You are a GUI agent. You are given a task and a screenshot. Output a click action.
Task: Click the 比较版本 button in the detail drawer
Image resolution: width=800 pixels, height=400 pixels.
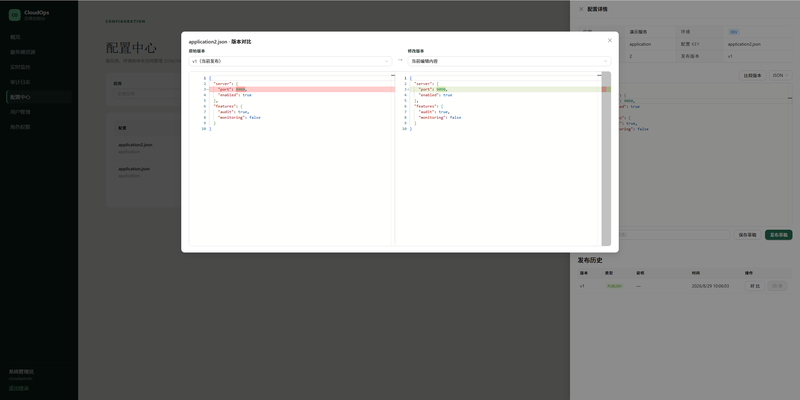click(x=753, y=76)
